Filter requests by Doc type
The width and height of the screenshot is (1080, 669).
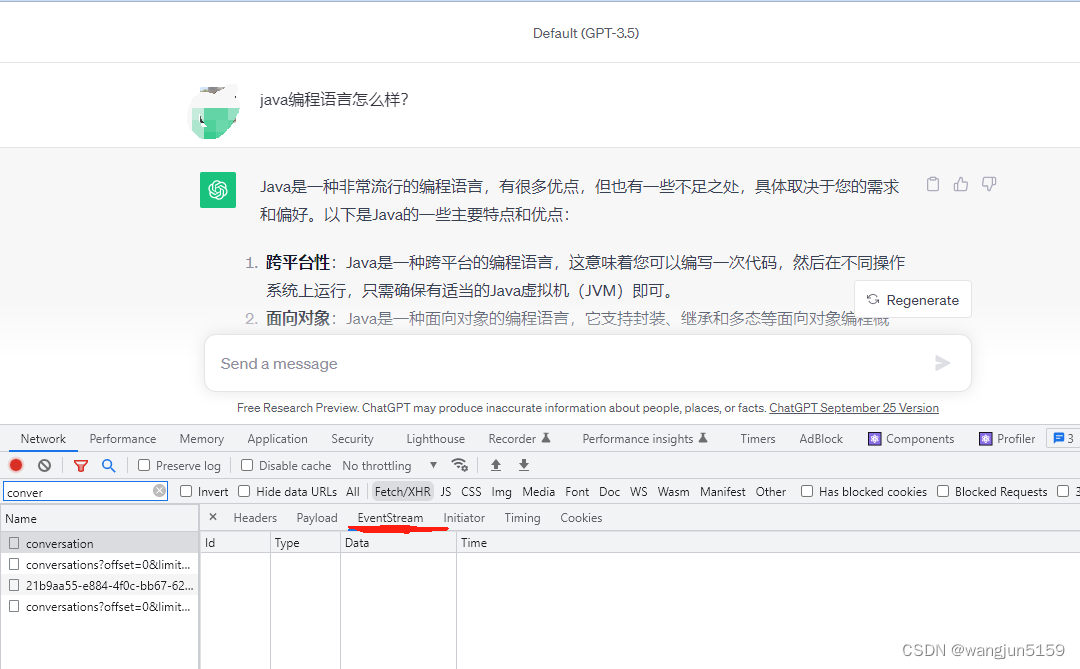point(610,491)
